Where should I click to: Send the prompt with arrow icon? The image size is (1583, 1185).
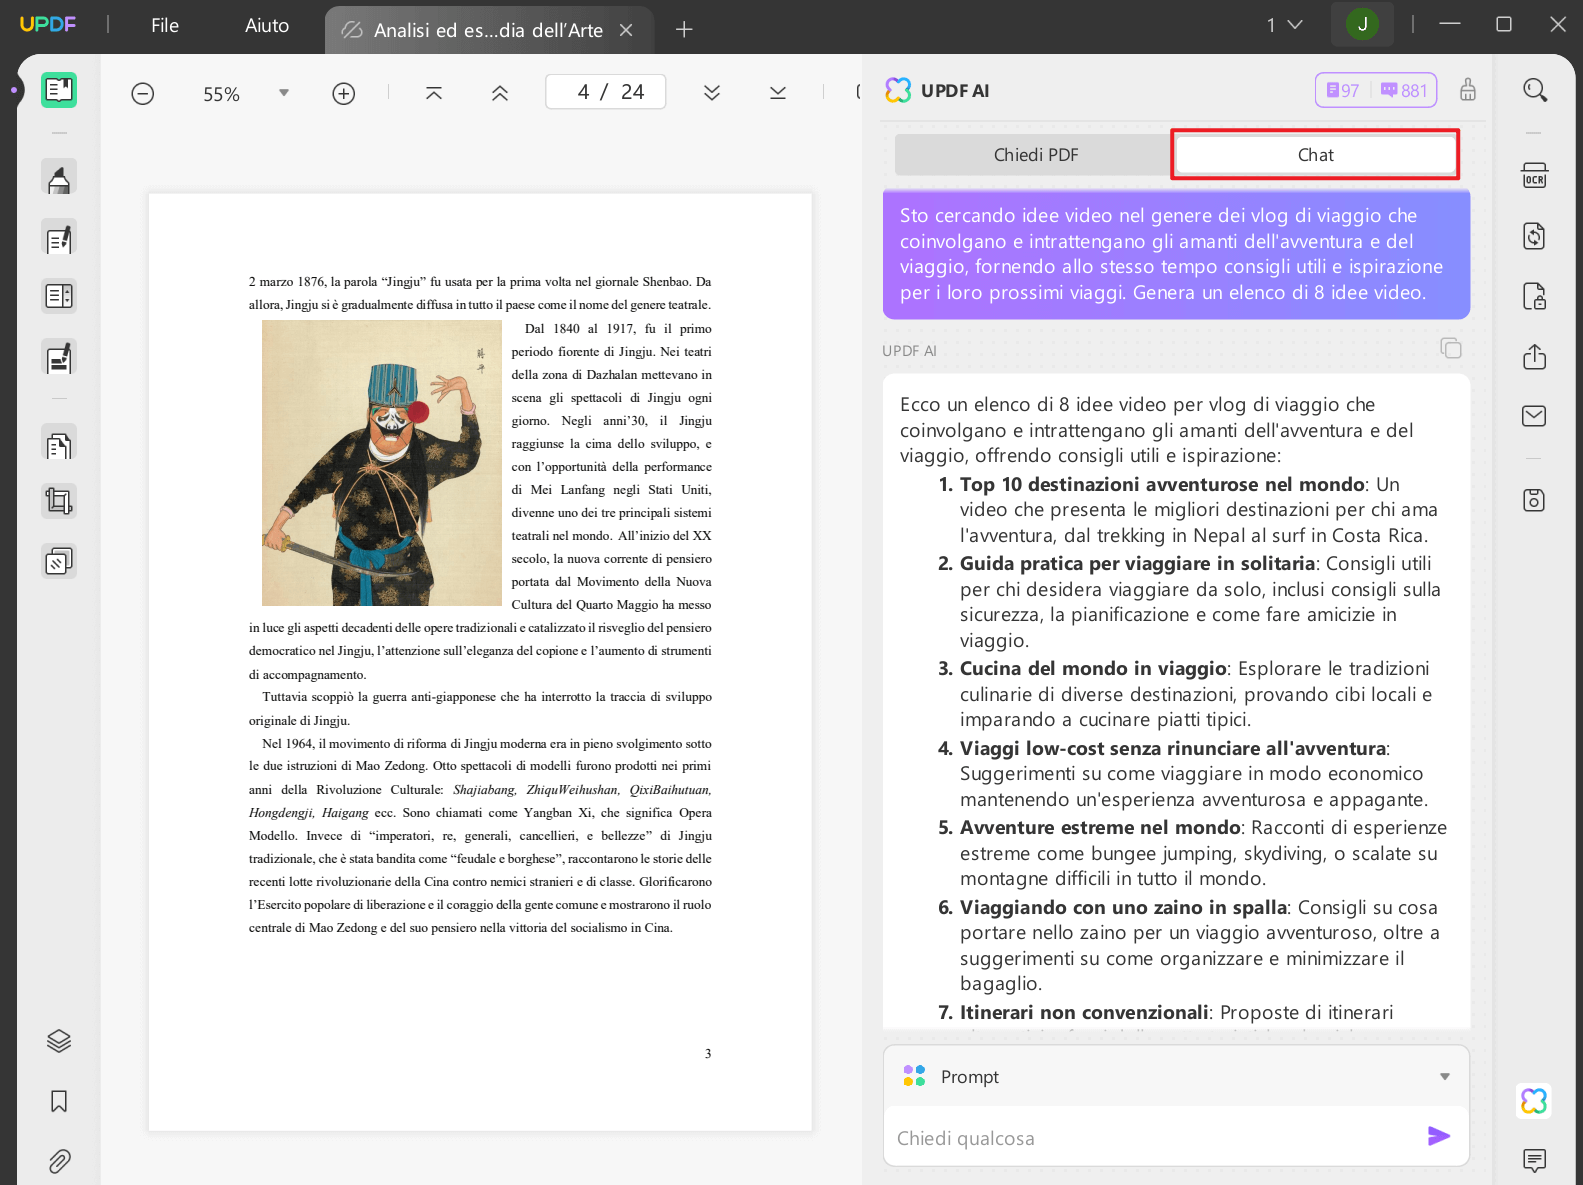[x=1439, y=1136]
